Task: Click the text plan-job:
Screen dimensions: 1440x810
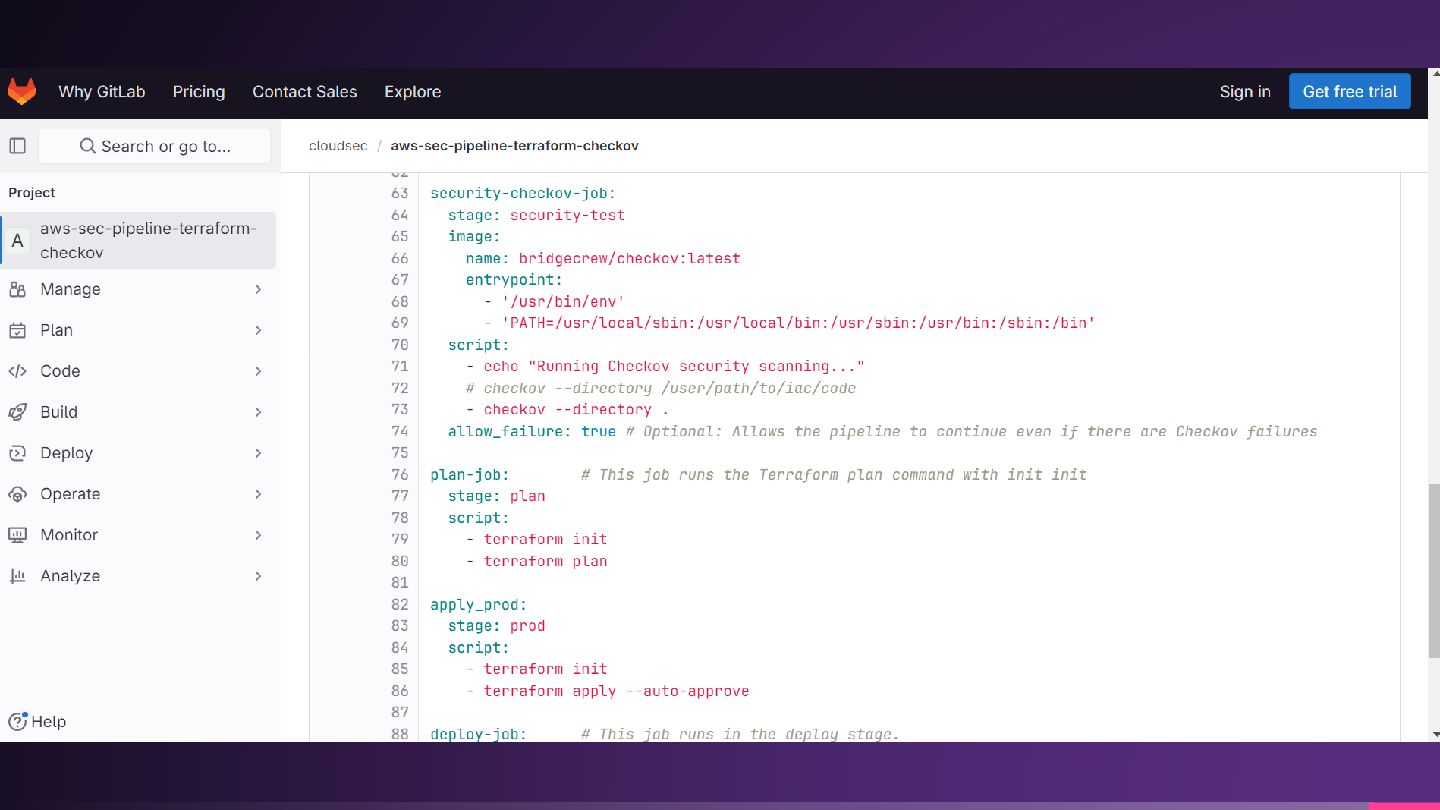Action: coord(470,474)
